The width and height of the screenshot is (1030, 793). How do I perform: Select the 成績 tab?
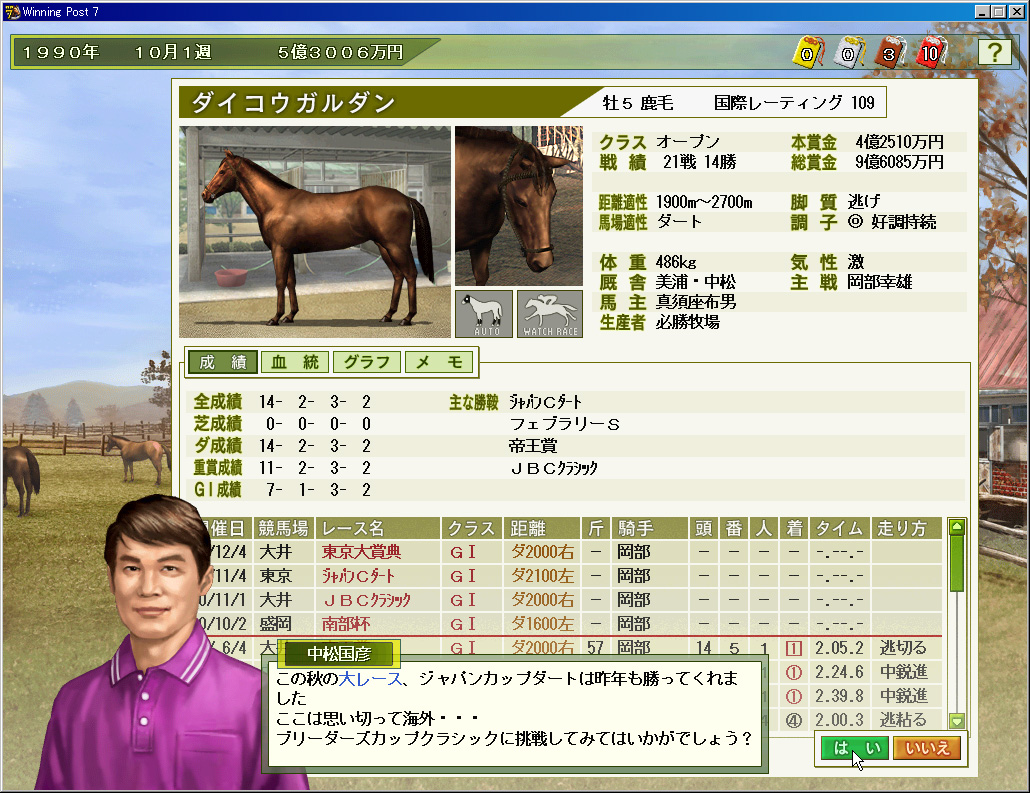(x=222, y=362)
